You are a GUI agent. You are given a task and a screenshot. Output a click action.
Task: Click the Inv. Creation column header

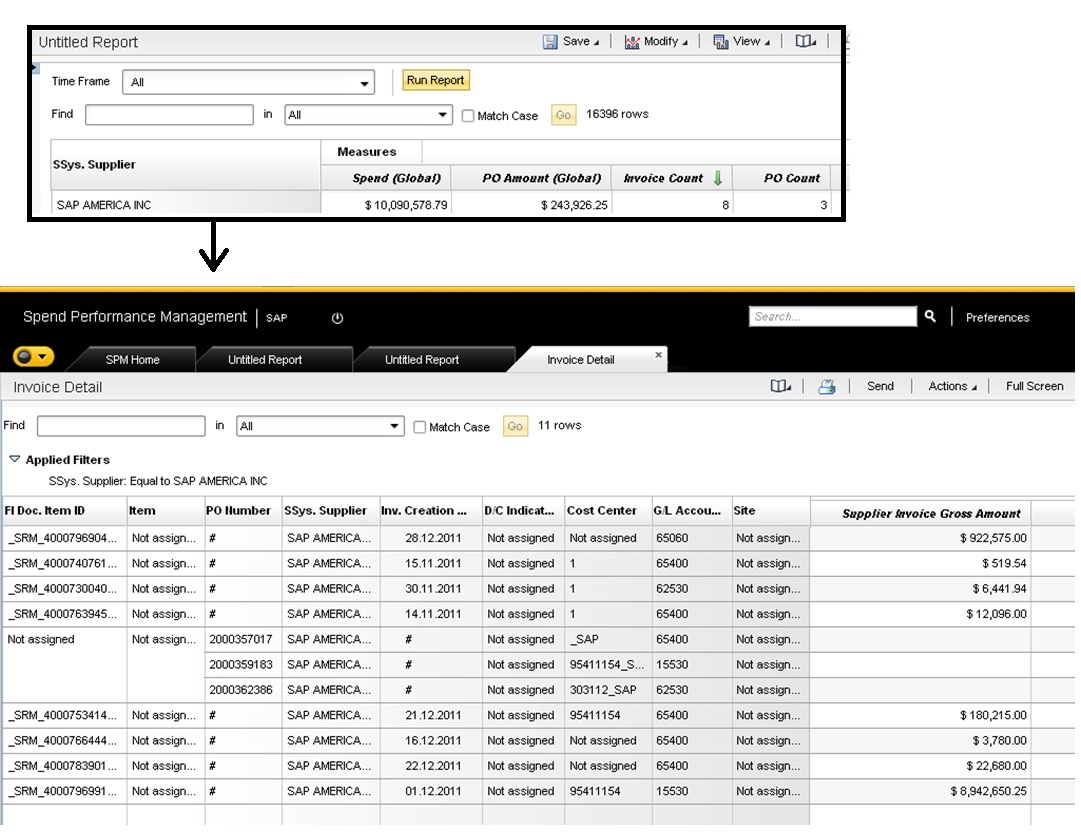(x=431, y=511)
